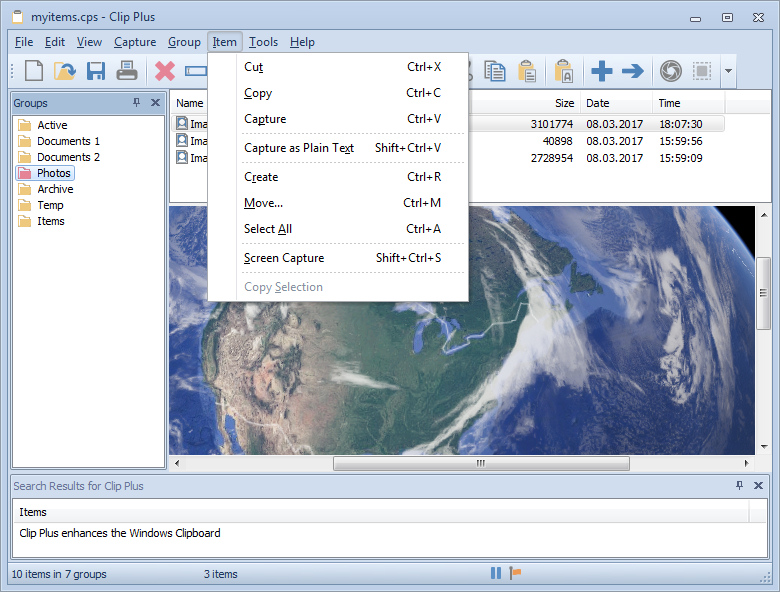Expand the toolbar overflow dropdown arrow

(728, 71)
